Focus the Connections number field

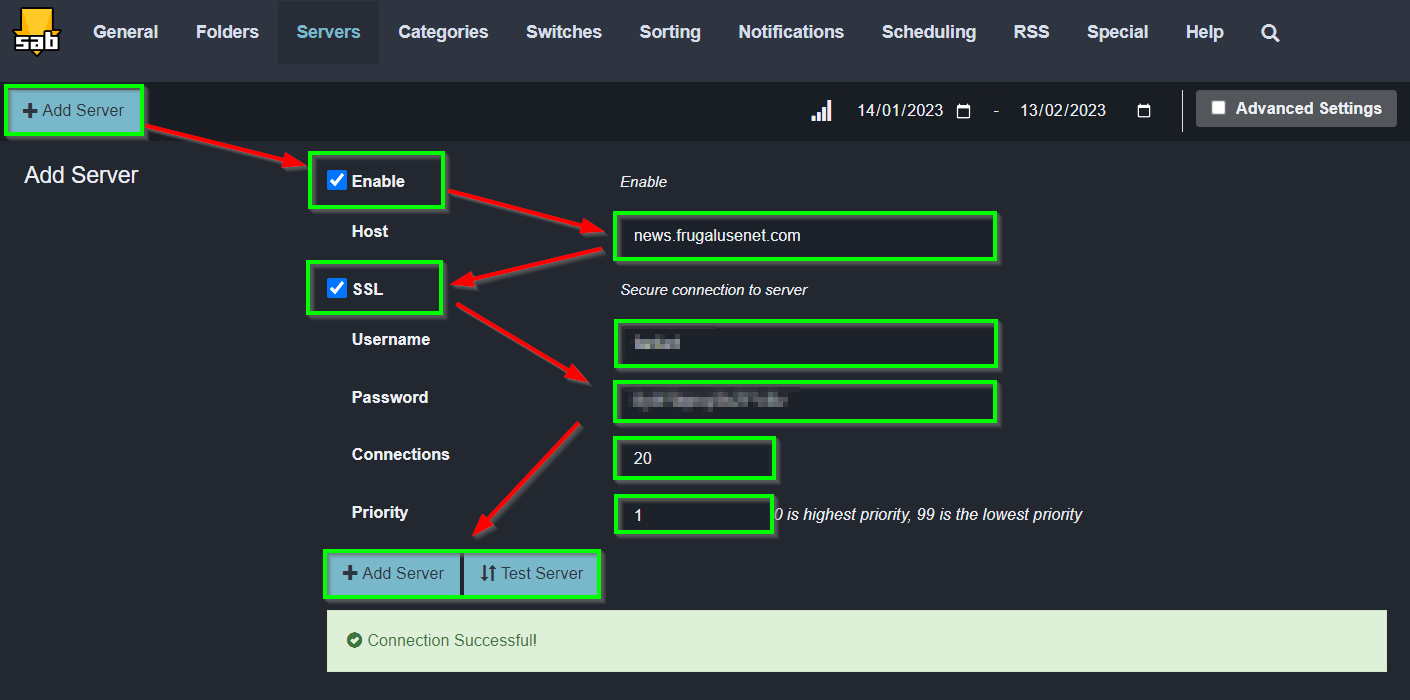point(693,459)
